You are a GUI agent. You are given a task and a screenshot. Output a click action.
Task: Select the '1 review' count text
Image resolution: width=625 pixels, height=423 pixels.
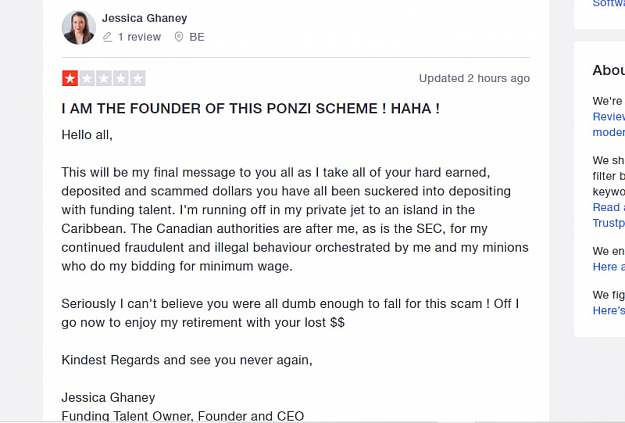tap(140, 37)
